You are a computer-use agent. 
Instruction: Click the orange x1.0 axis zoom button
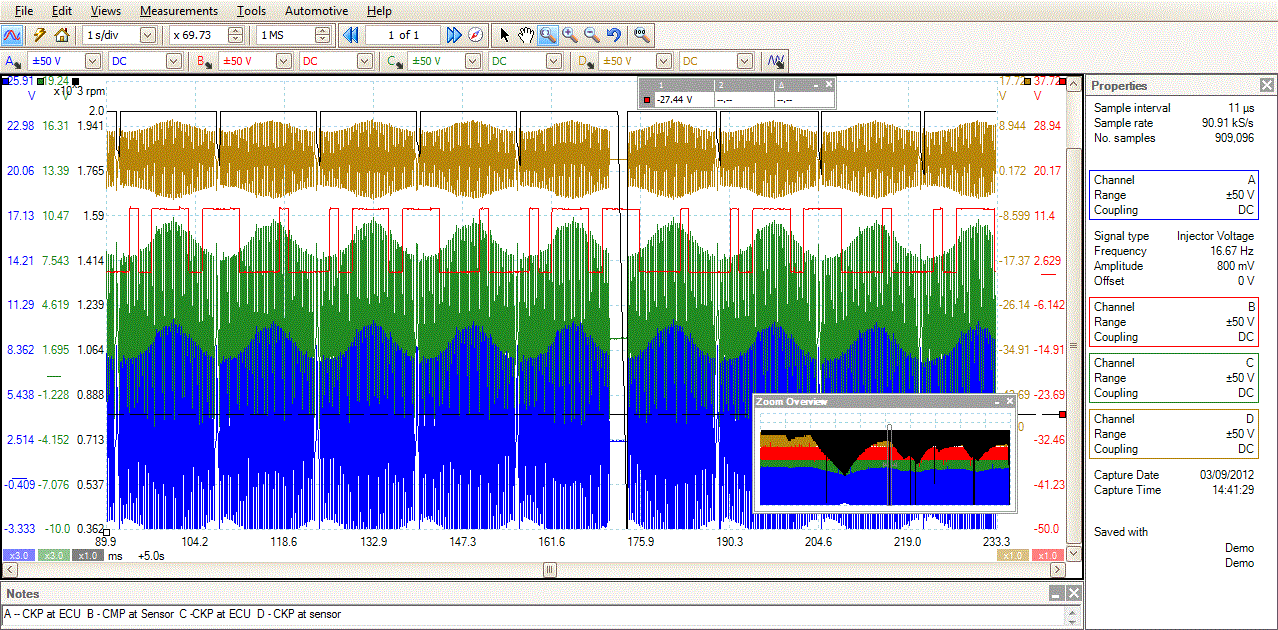coord(1014,555)
